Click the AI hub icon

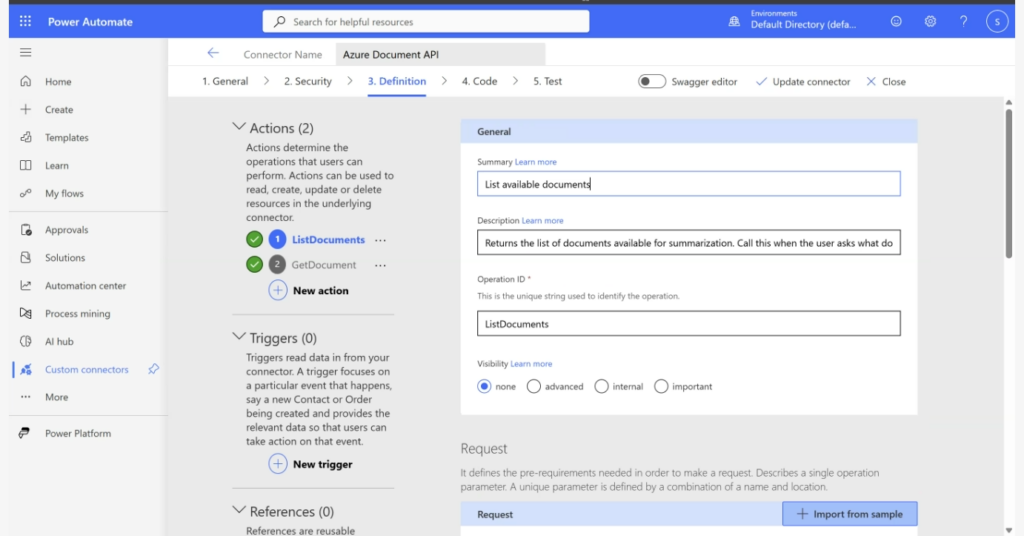point(25,341)
